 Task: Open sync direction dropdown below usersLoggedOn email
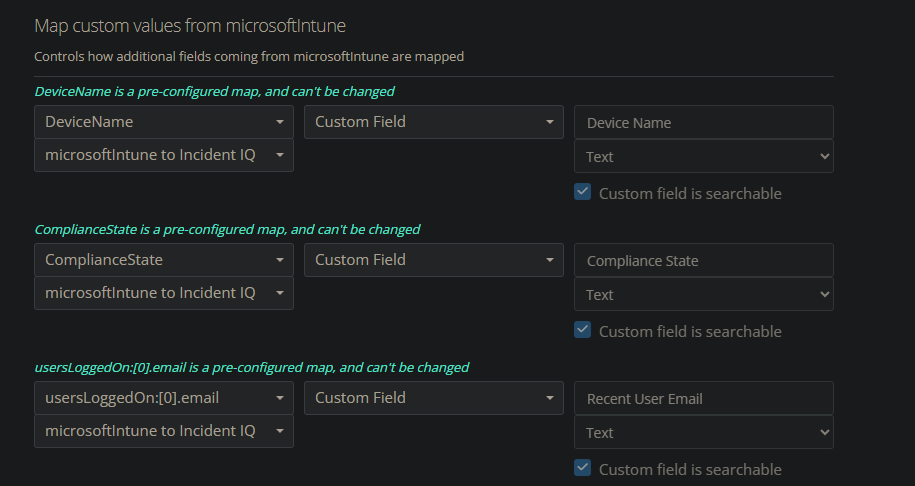(x=163, y=431)
